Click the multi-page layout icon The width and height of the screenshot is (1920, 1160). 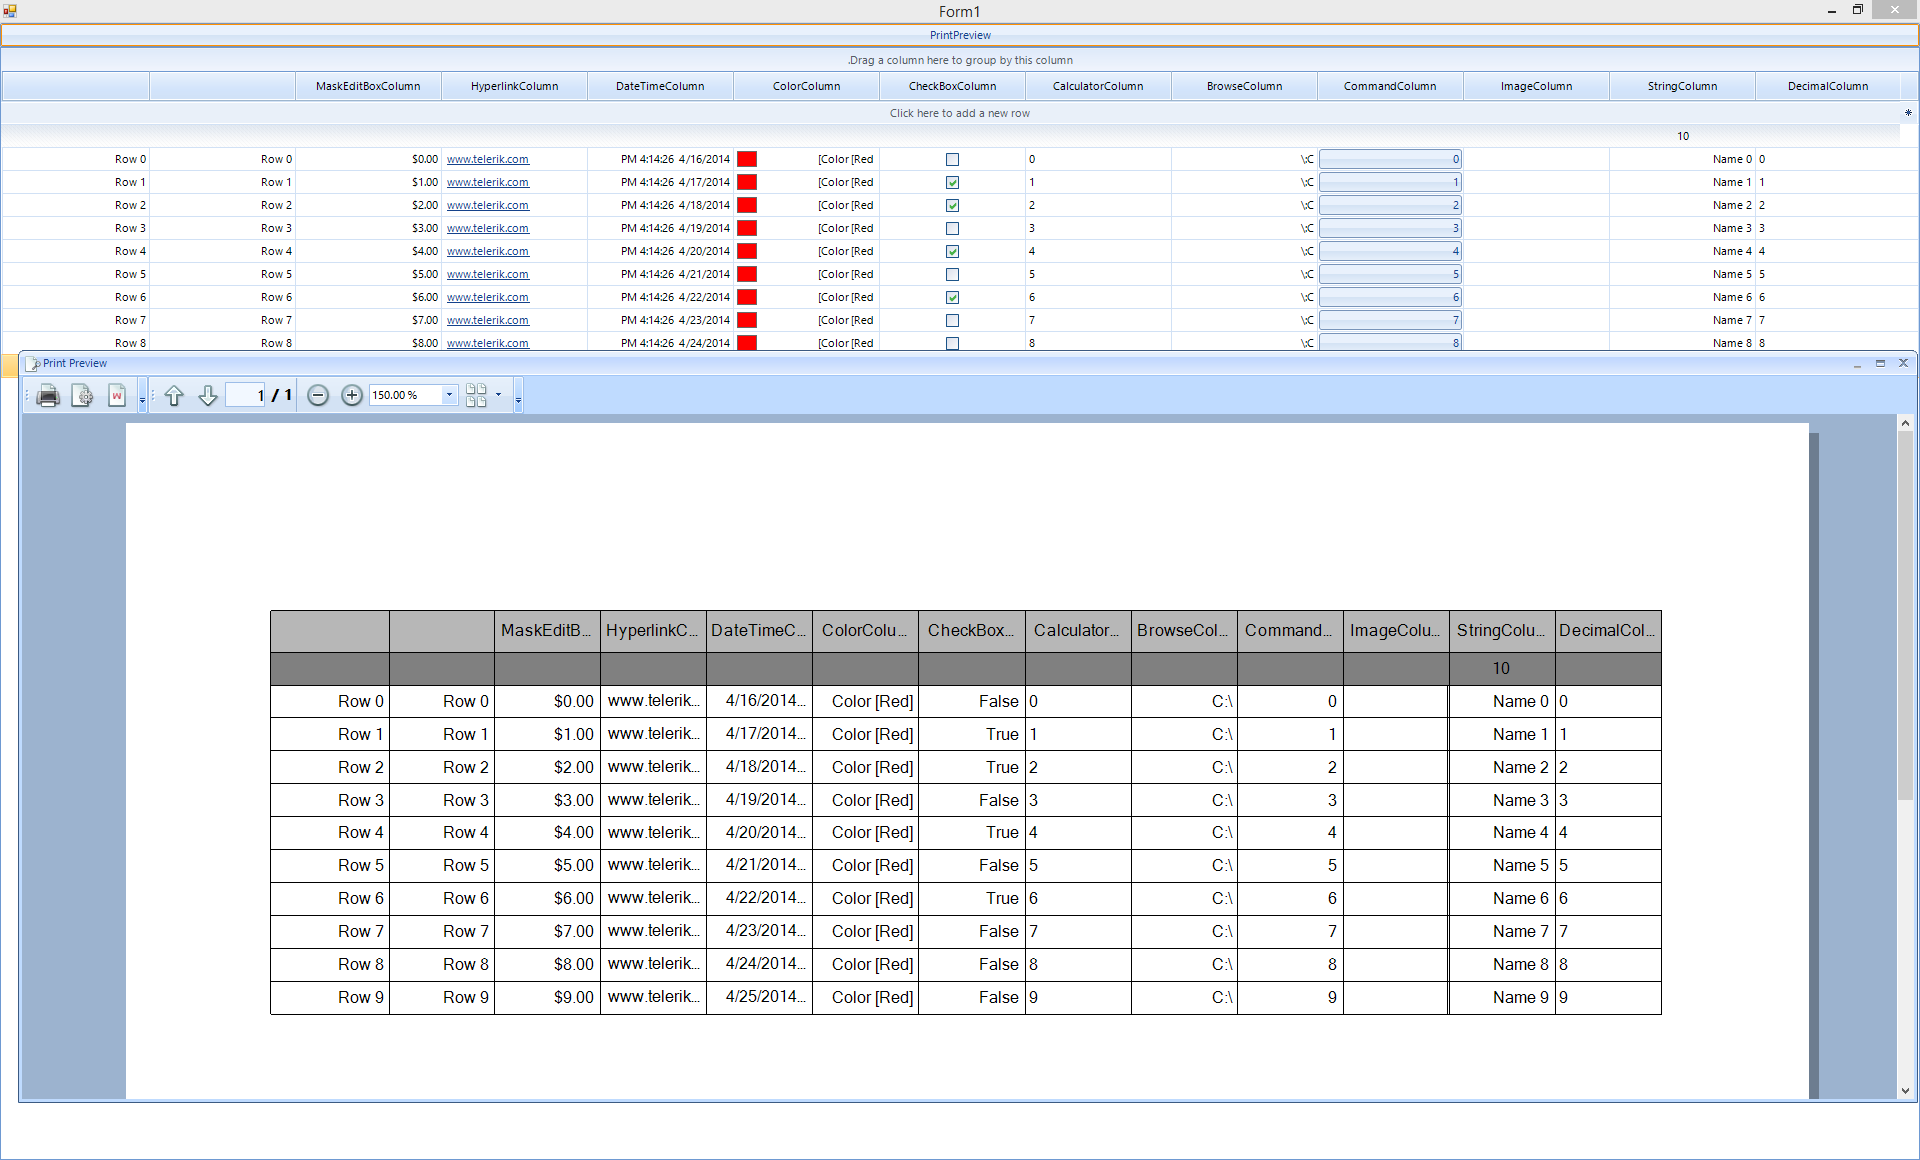pyautogui.click(x=476, y=396)
